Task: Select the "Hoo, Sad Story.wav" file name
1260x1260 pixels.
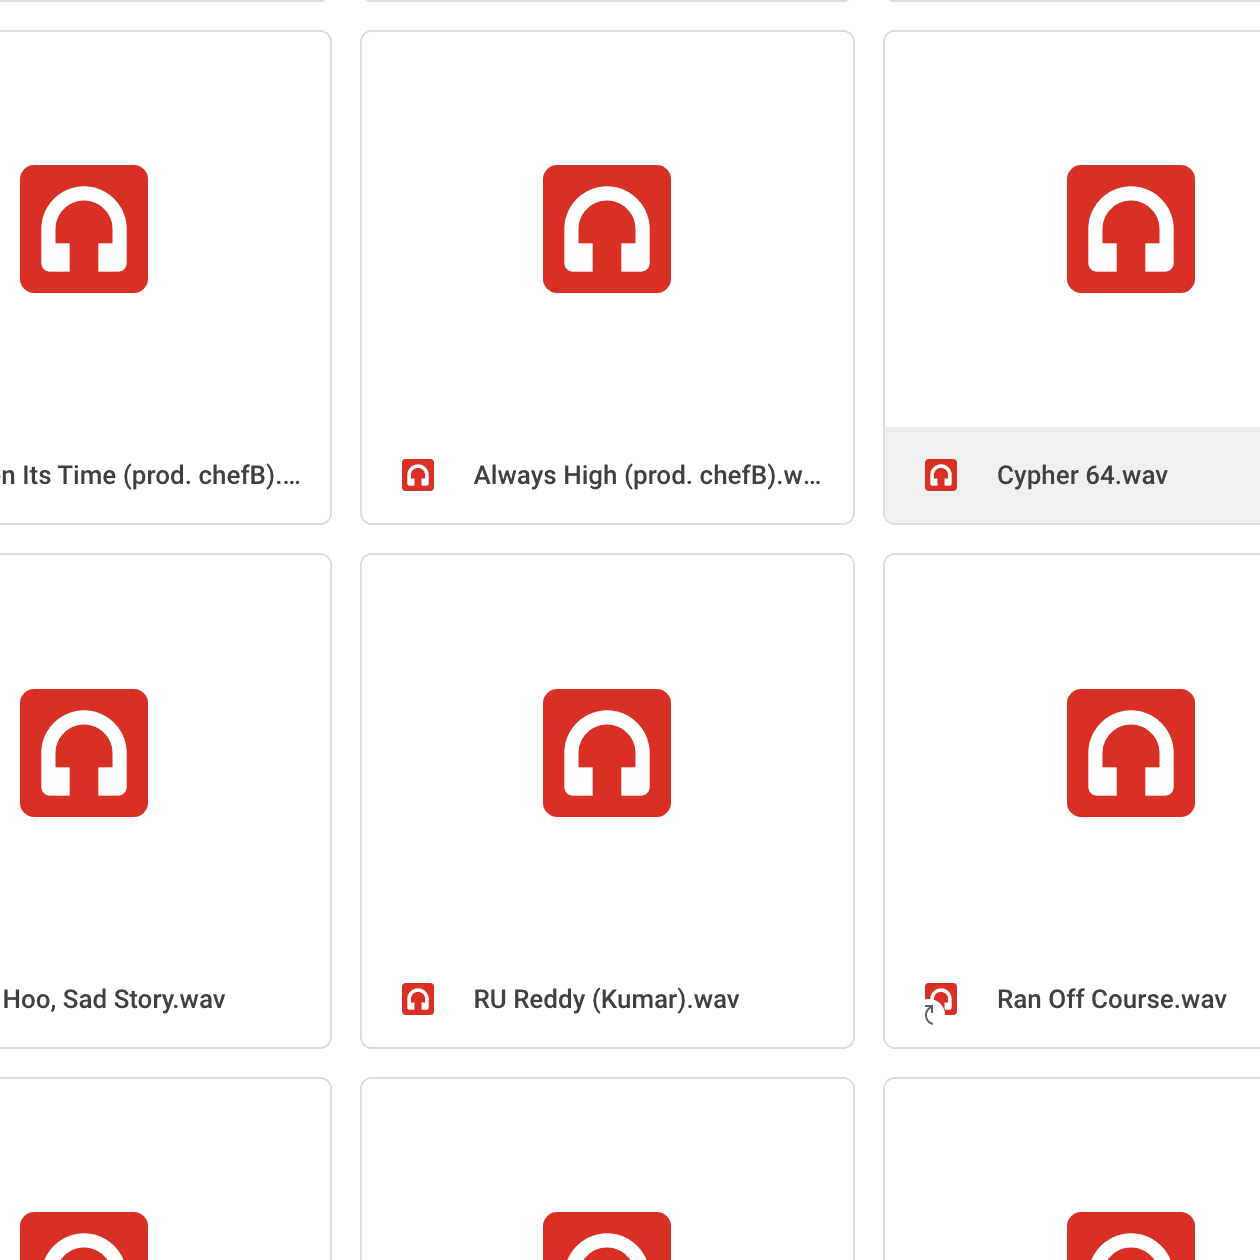Action: (x=114, y=1000)
